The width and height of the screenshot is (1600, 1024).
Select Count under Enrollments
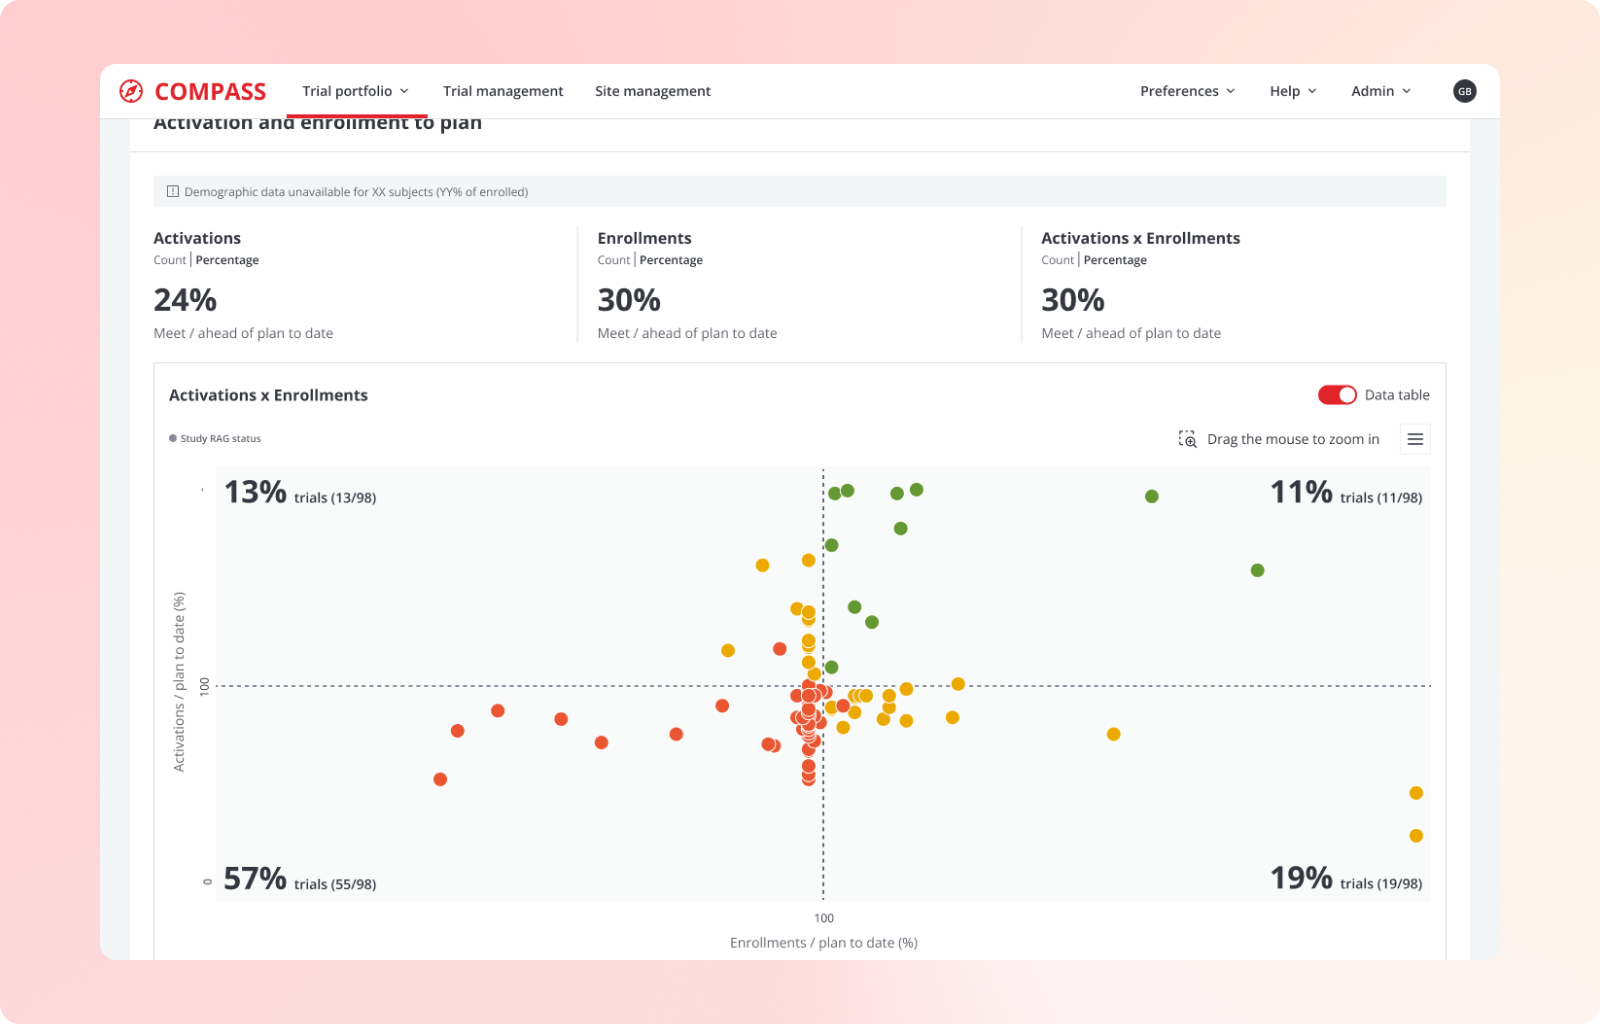[x=612, y=259]
